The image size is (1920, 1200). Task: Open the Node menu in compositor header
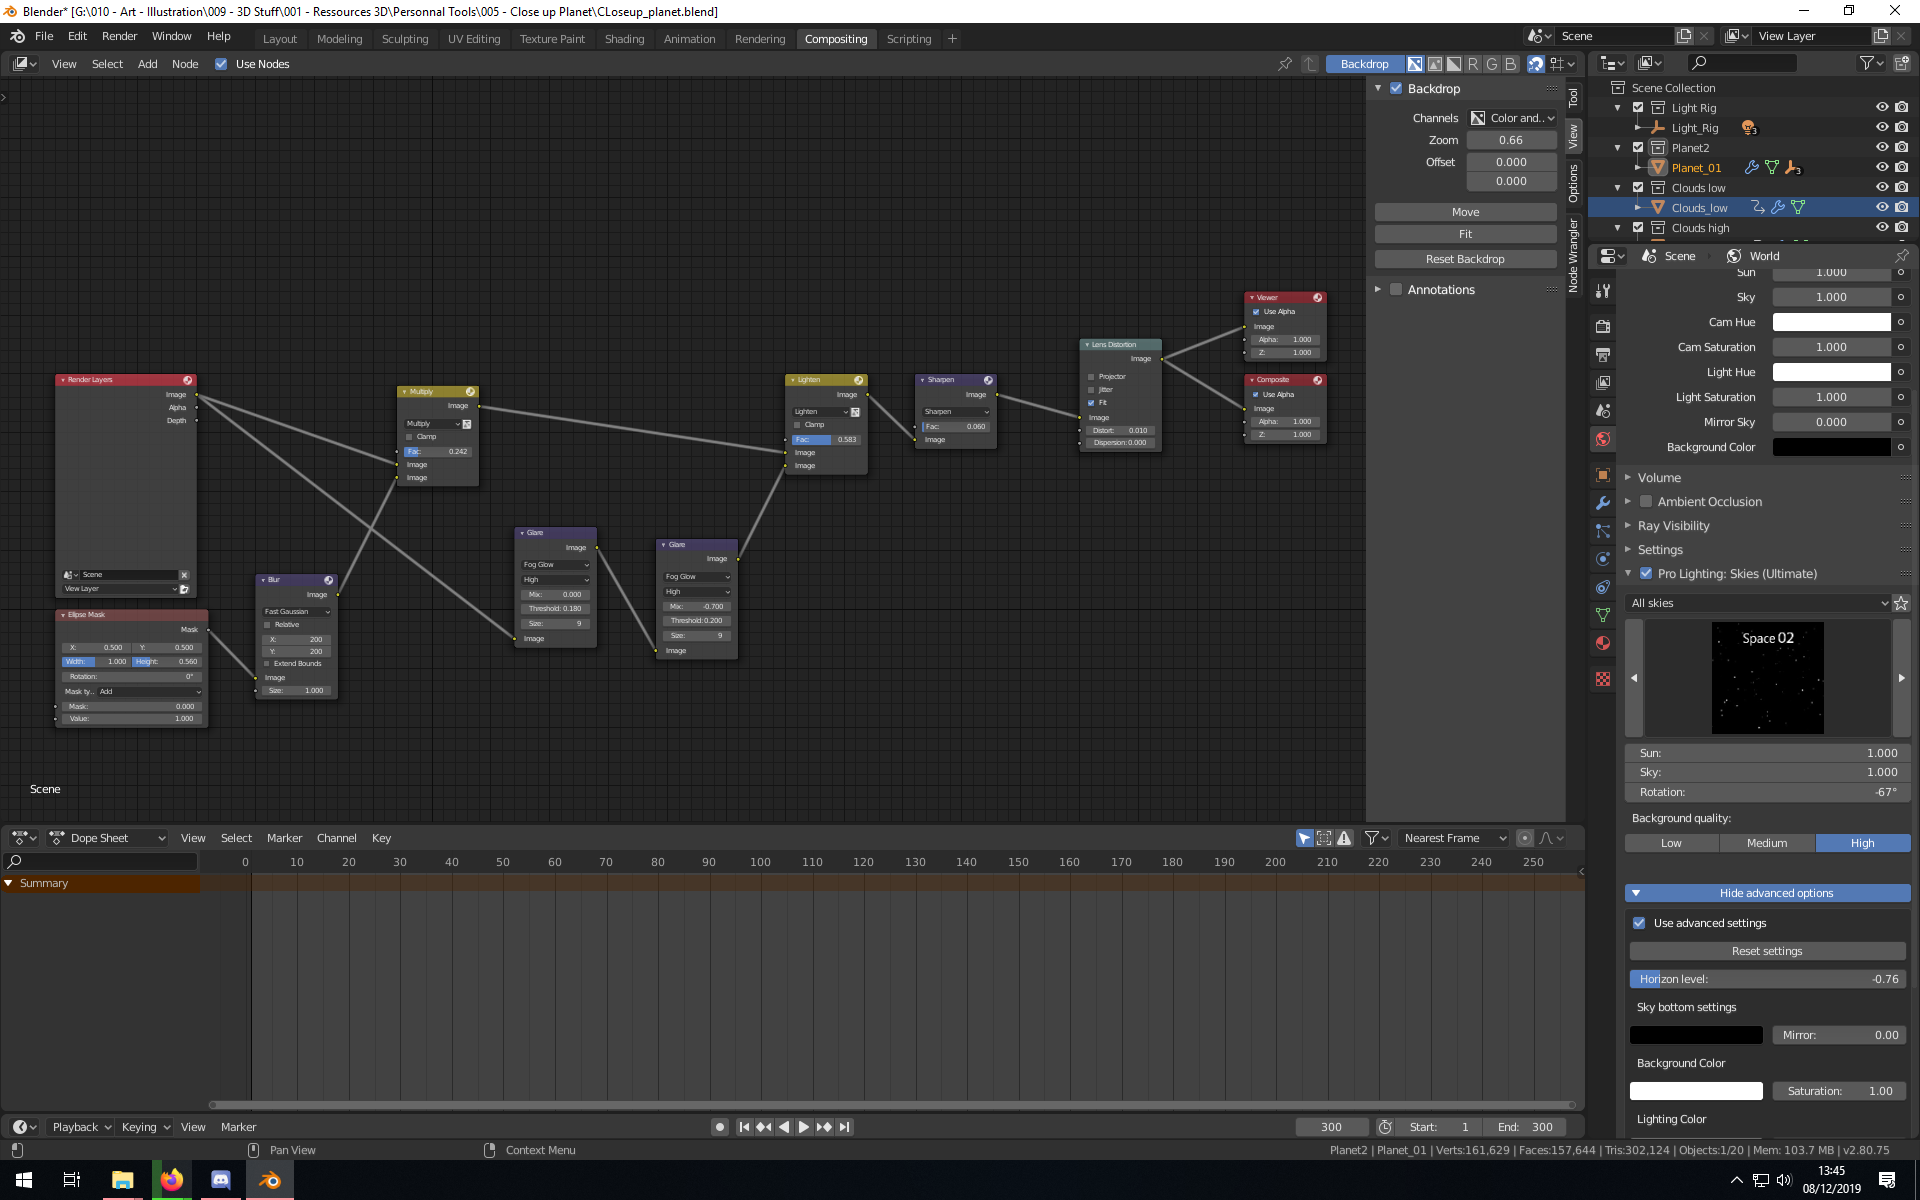(x=185, y=64)
